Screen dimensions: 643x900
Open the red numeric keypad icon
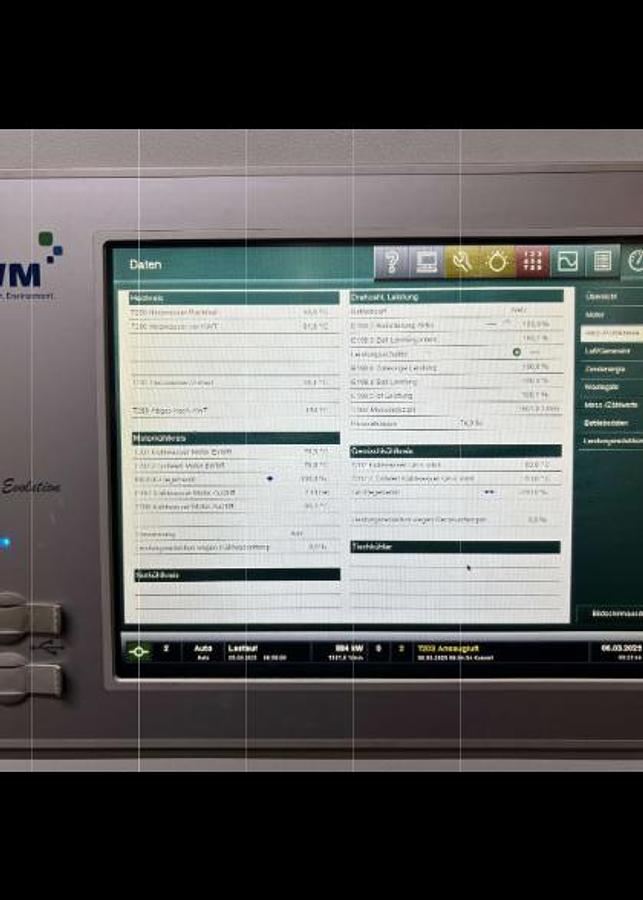532,262
